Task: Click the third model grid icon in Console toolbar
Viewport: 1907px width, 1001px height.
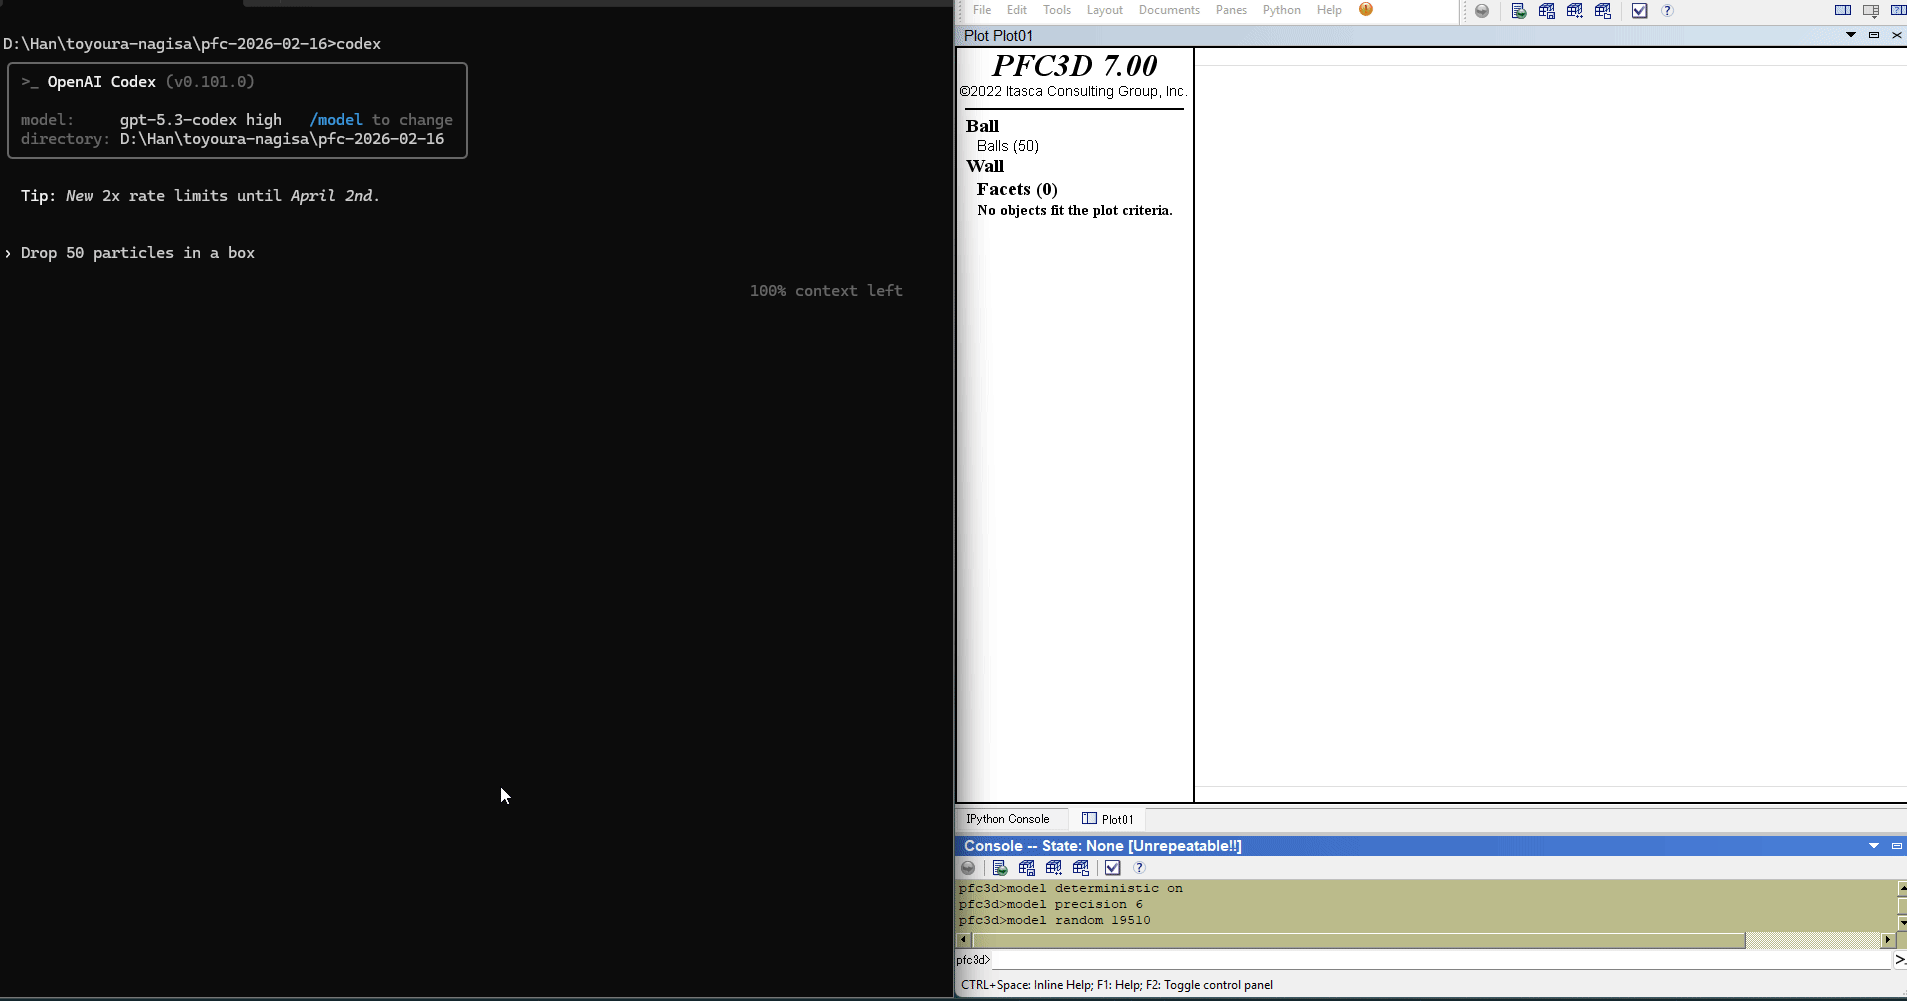Action: click(1081, 868)
